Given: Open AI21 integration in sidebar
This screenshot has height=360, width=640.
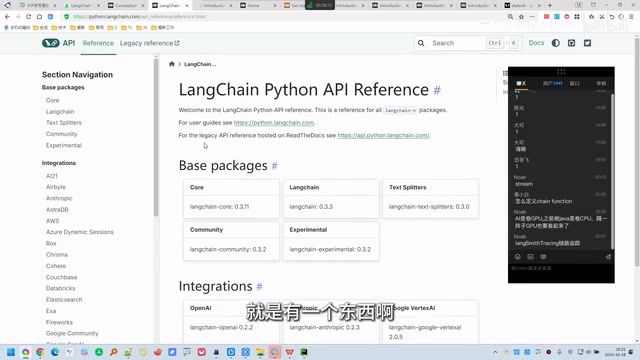Looking at the screenshot, I should [52, 176].
